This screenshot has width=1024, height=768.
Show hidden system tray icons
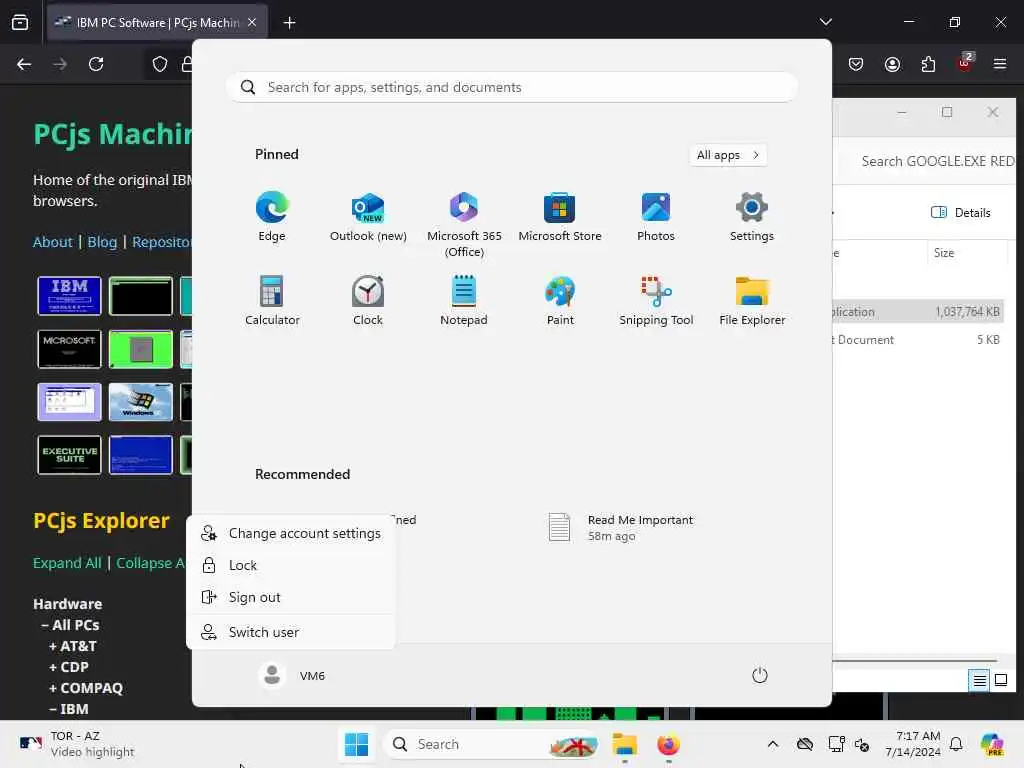(x=773, y=744)
